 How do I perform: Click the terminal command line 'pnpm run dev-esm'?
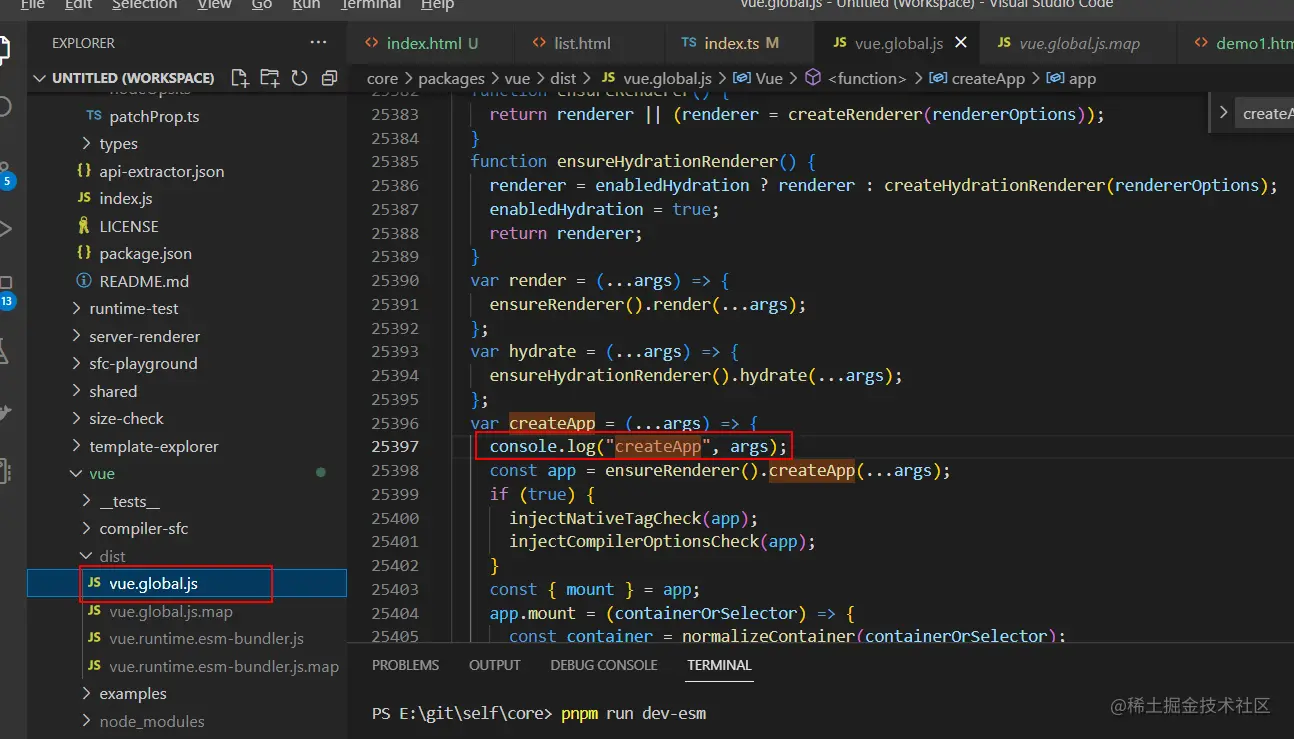pos(633,713)
